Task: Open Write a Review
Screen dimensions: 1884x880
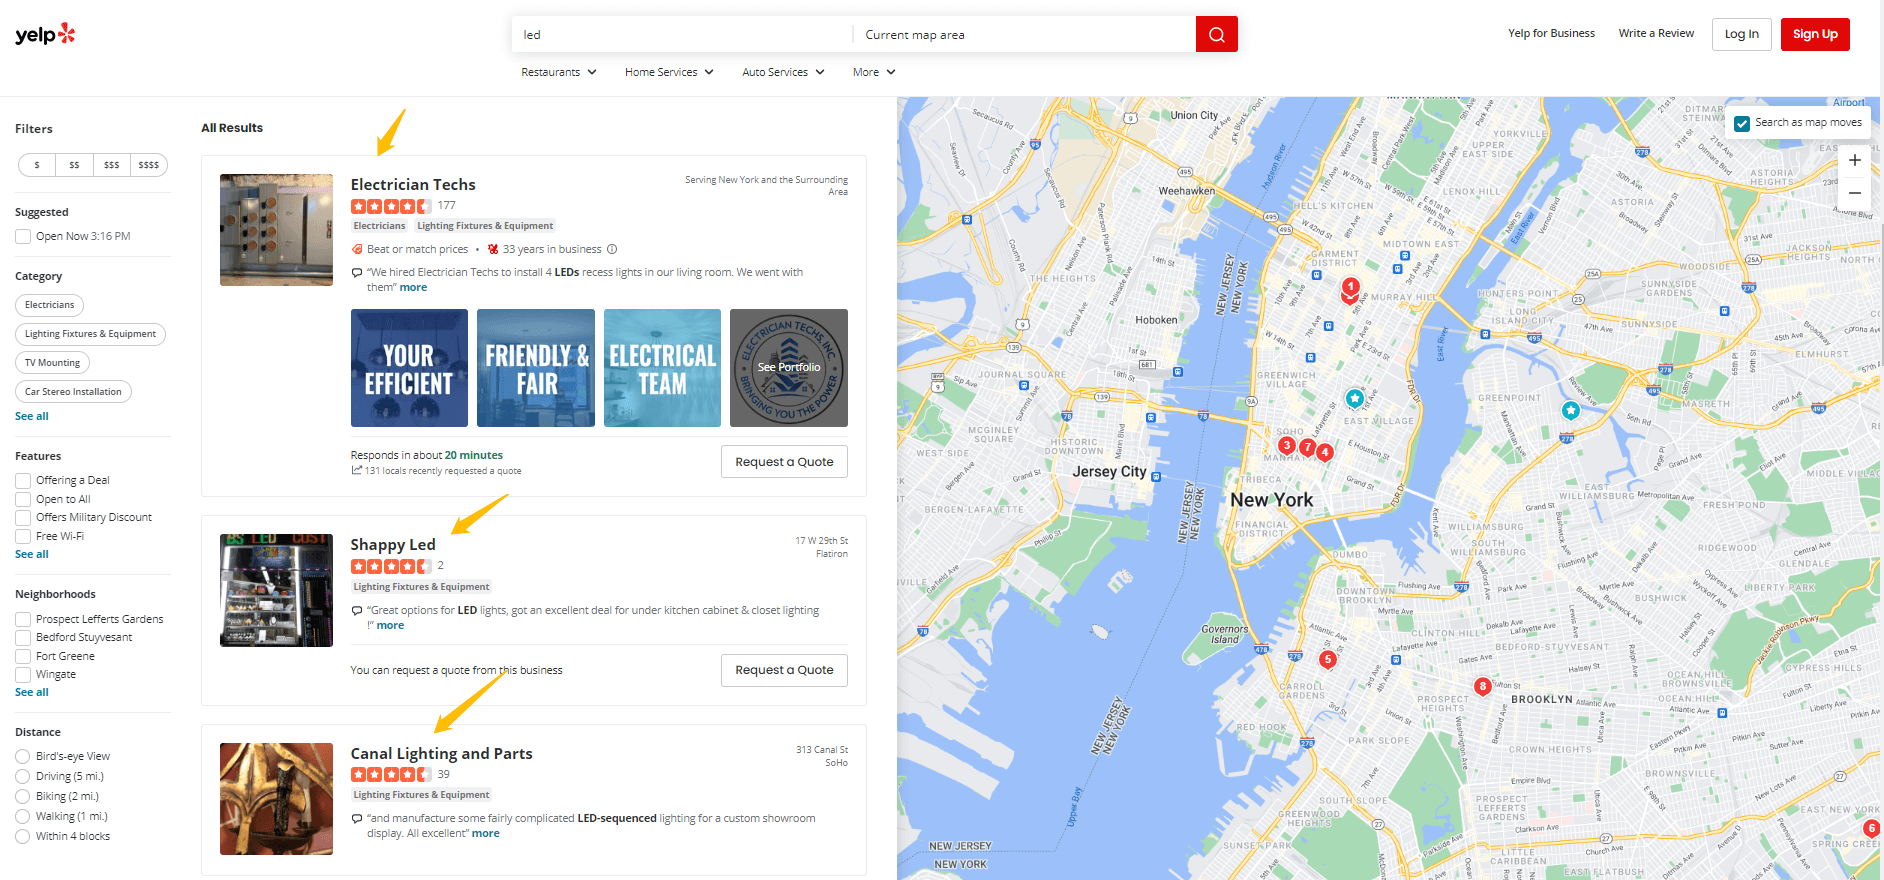Action: (1656, 33)
